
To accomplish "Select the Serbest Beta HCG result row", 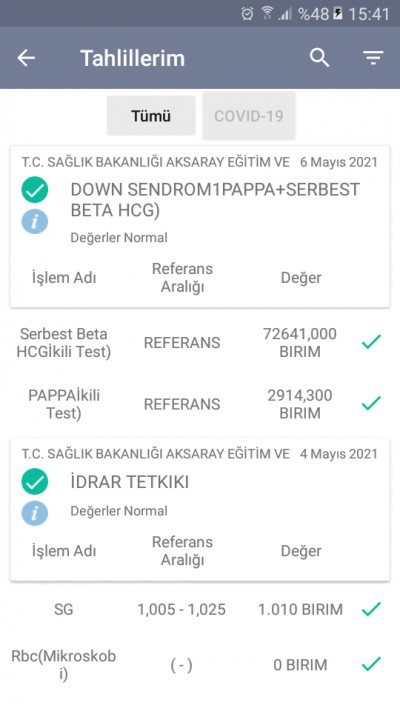I will pyautogui.click(x=200, y=342).
